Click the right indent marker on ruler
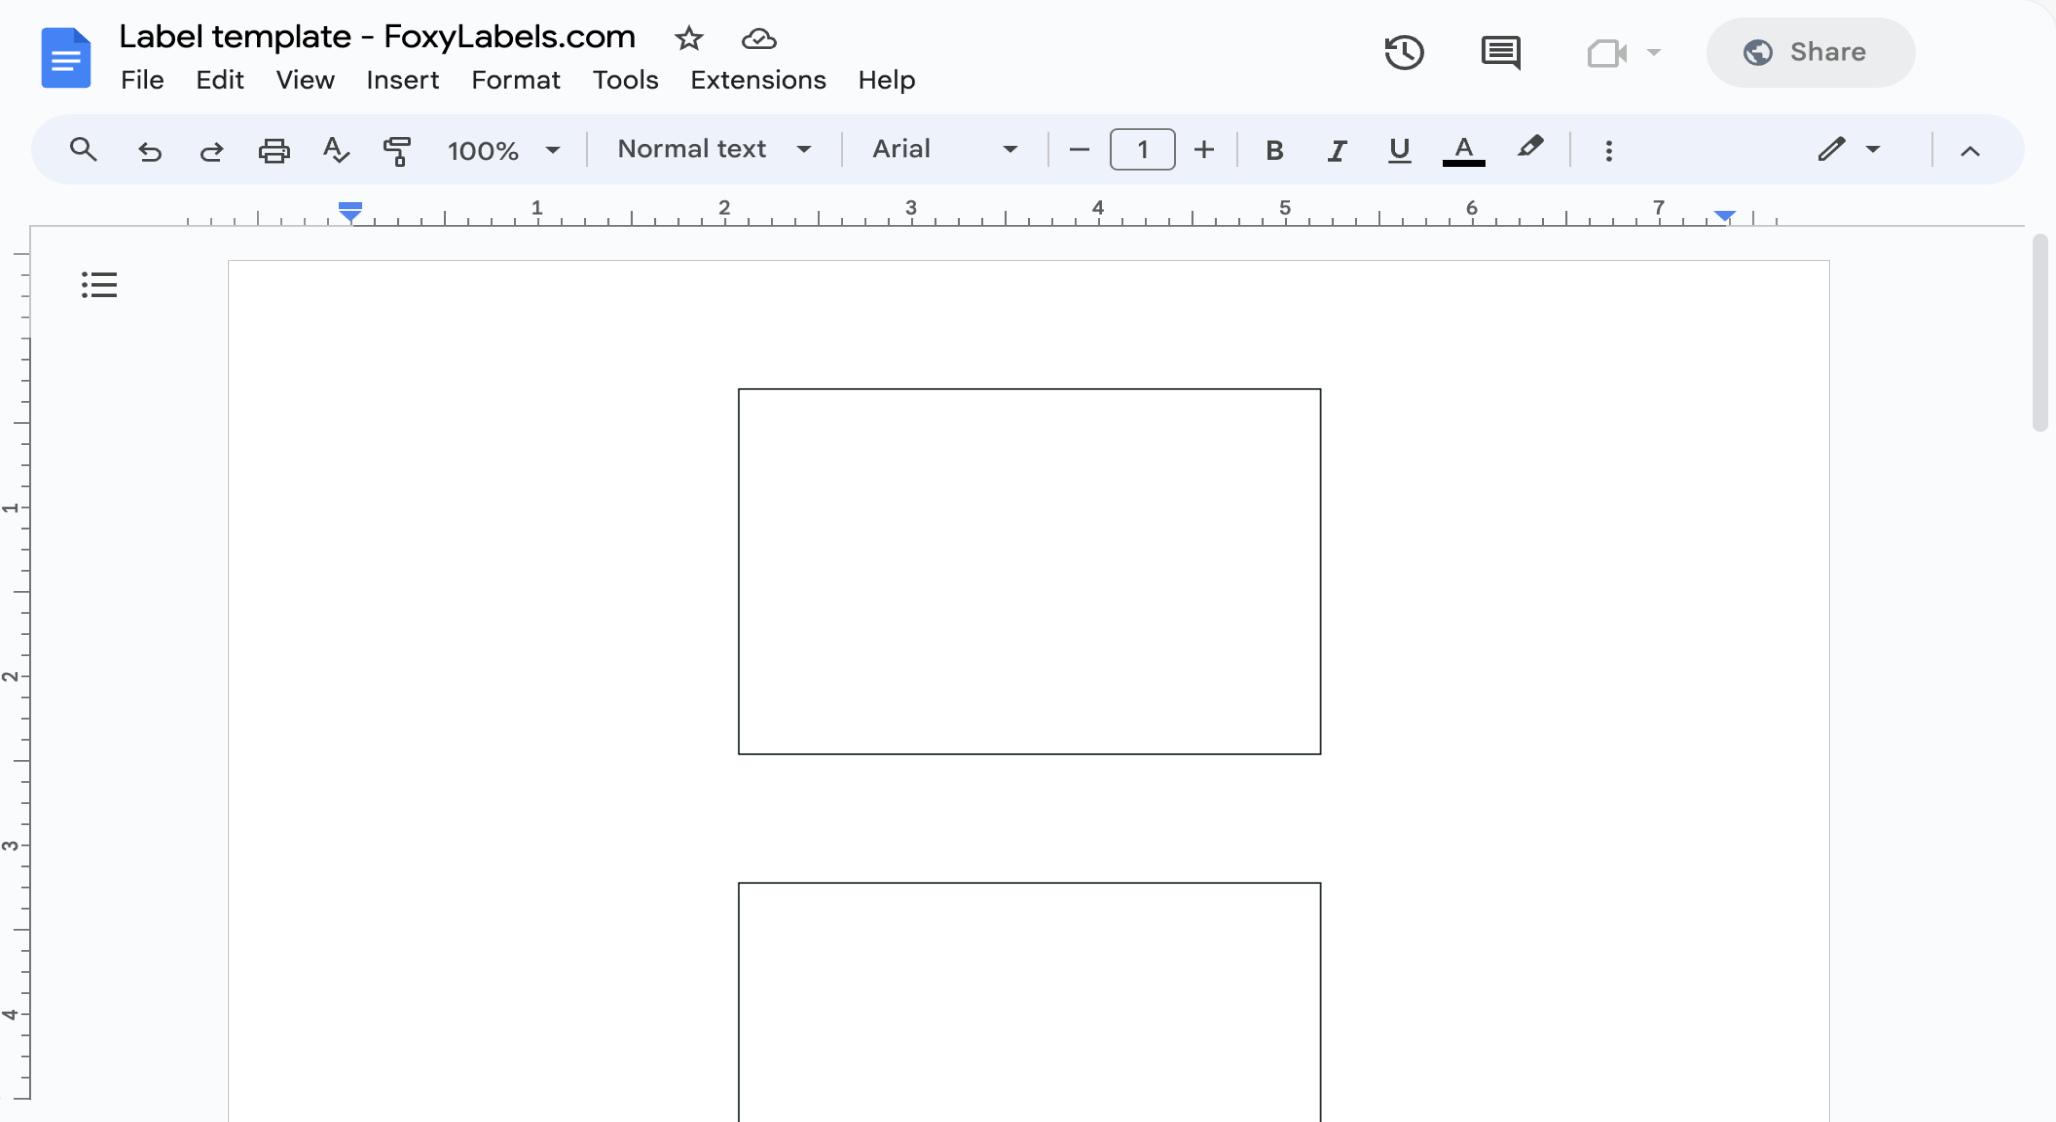 point(1725,215)
